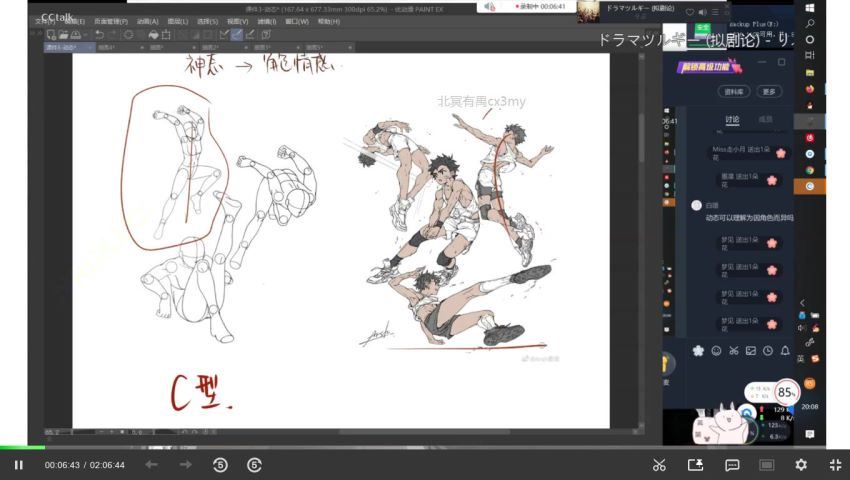Click the 更多 (more) pill button in chat
Viewport: 850px width, 480px height.
(x=769, y=92)
